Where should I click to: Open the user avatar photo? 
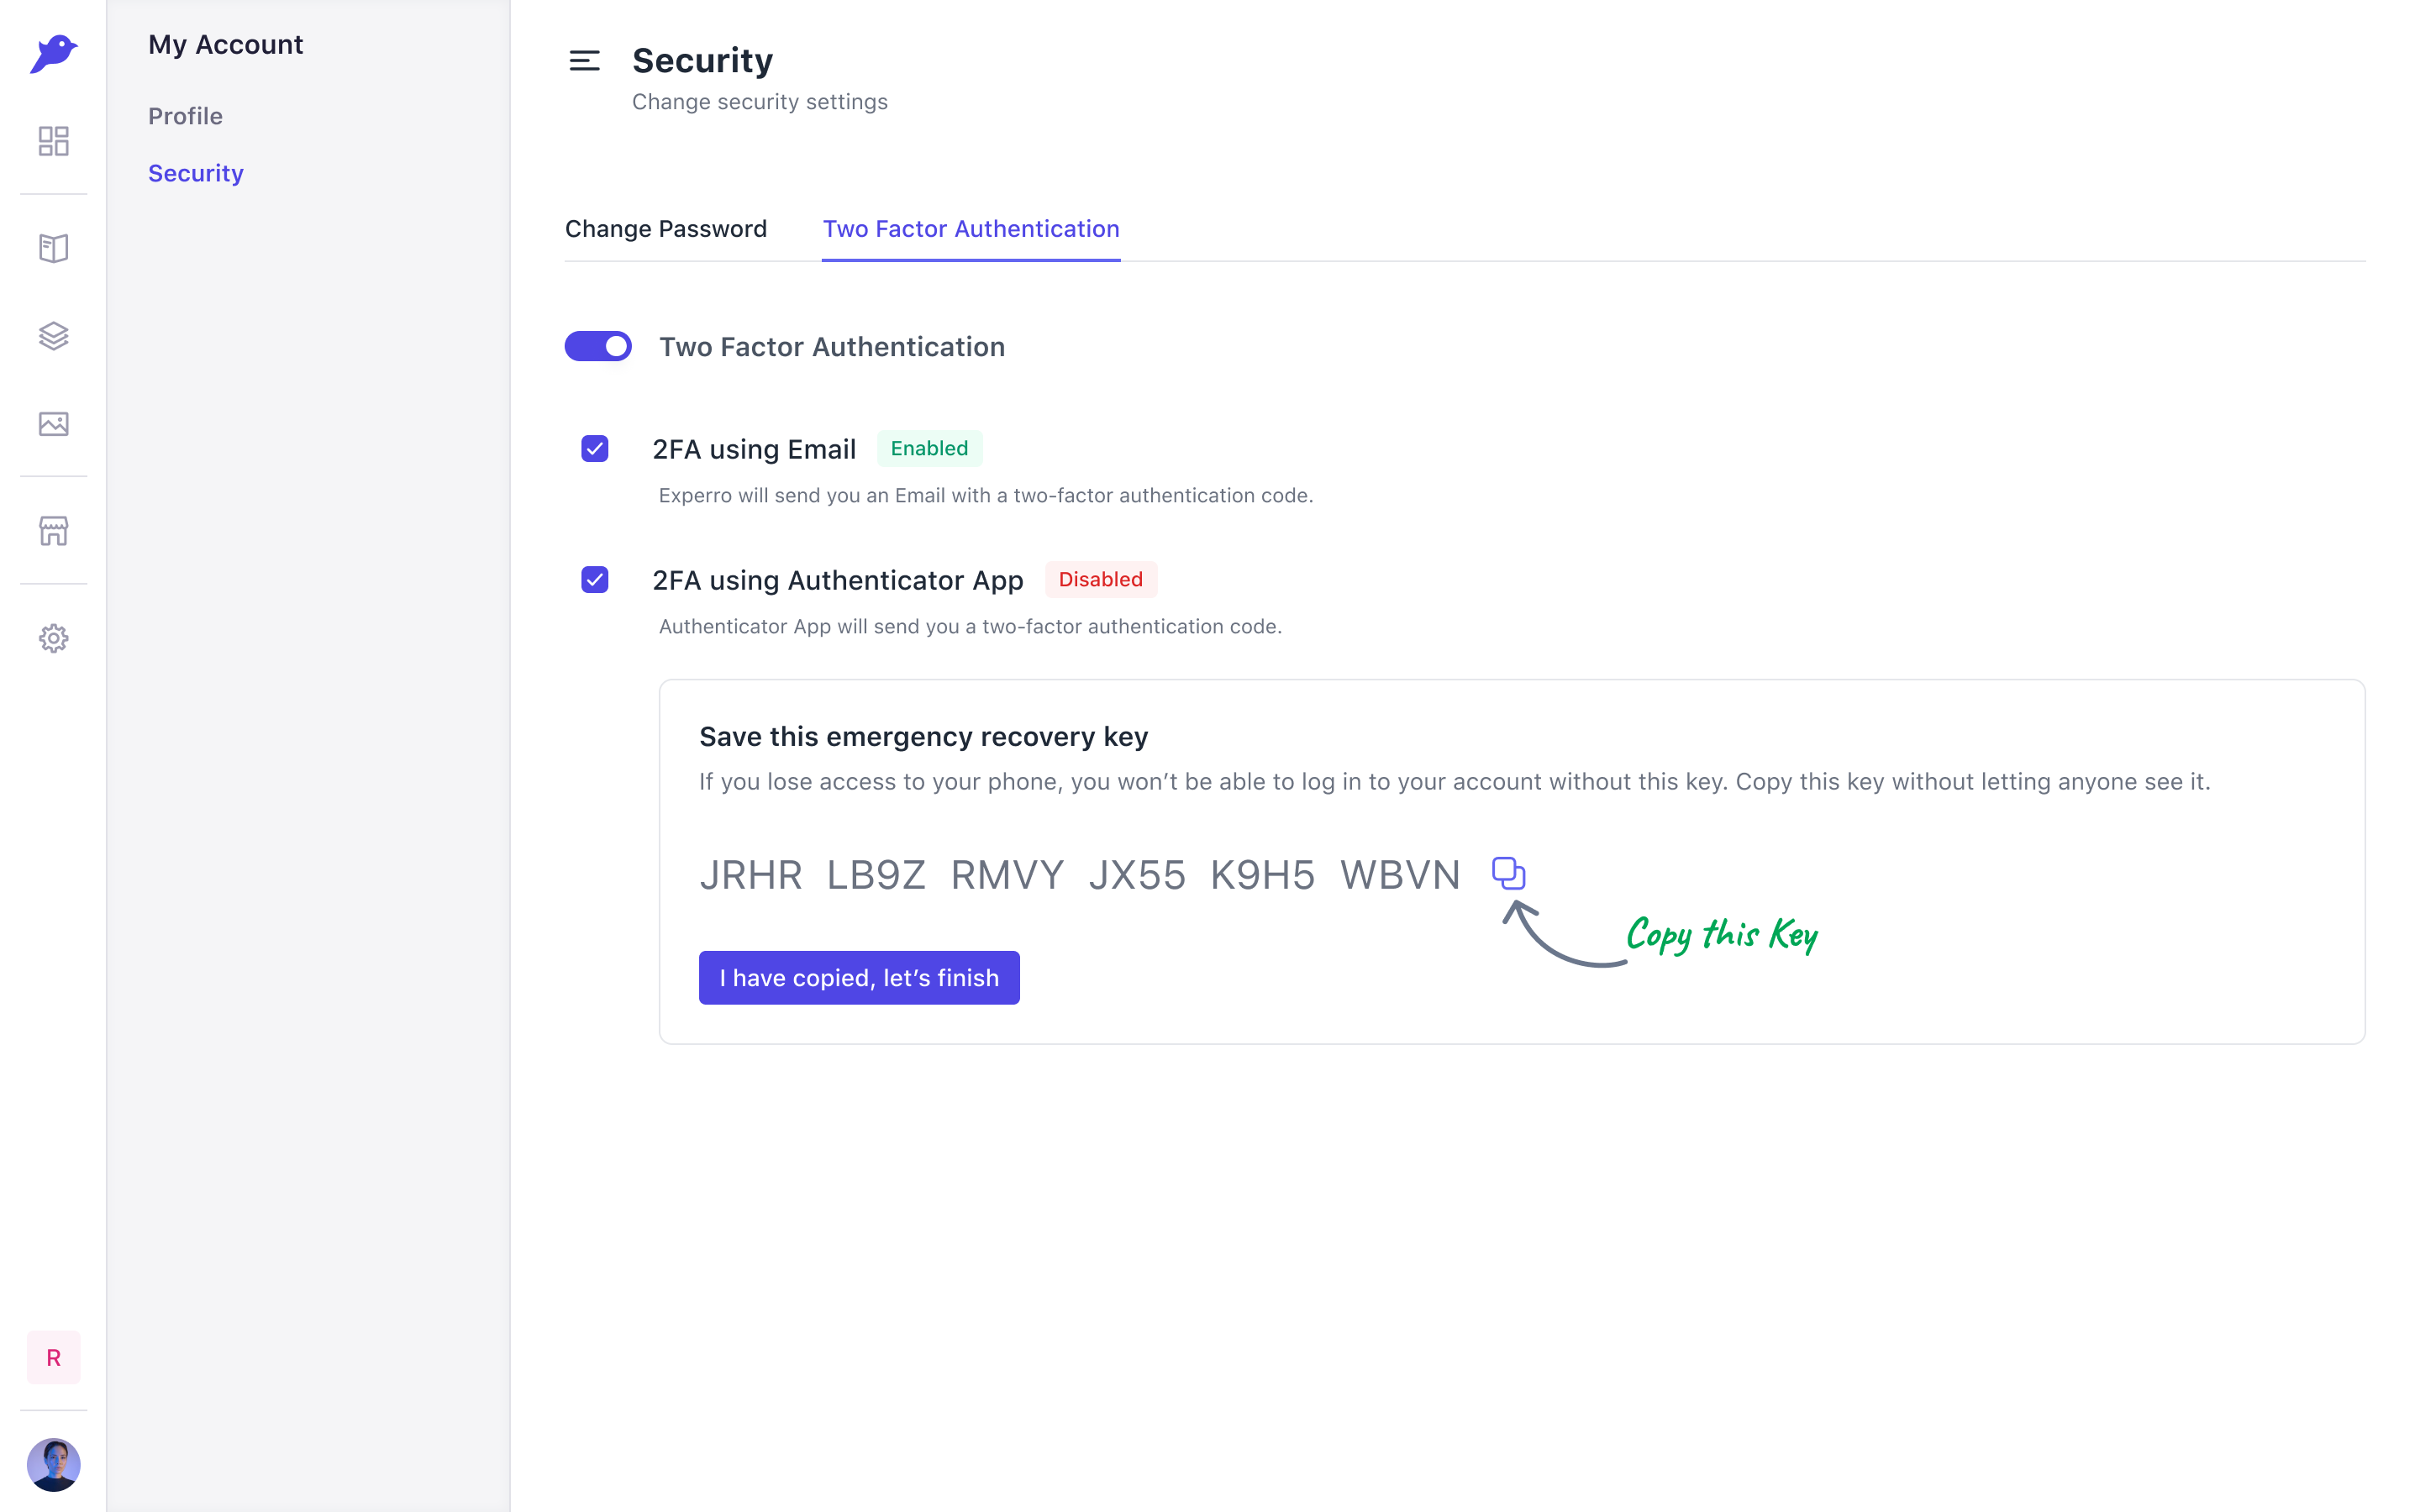[x=53, y=1465]
